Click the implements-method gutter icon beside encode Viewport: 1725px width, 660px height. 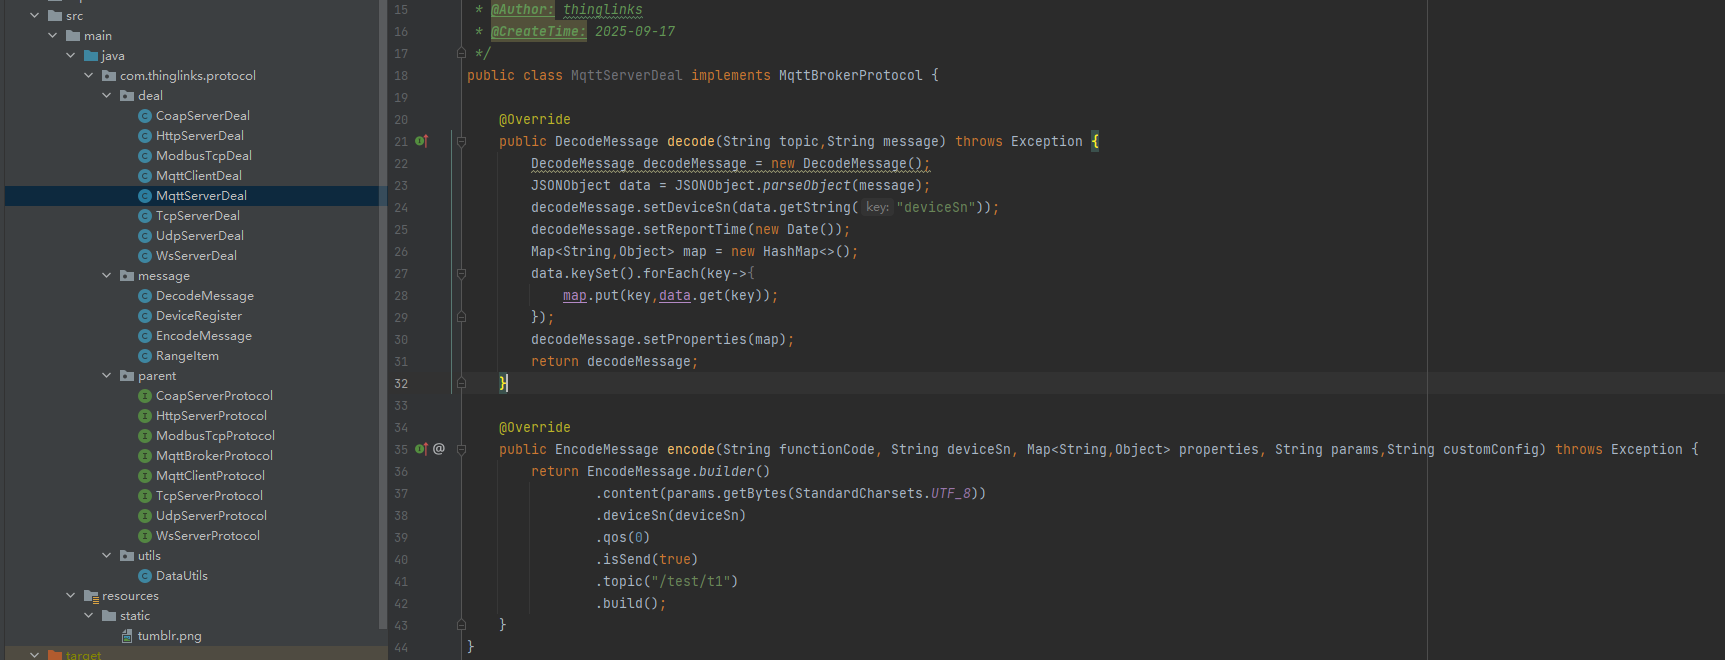tap(421, 449)
